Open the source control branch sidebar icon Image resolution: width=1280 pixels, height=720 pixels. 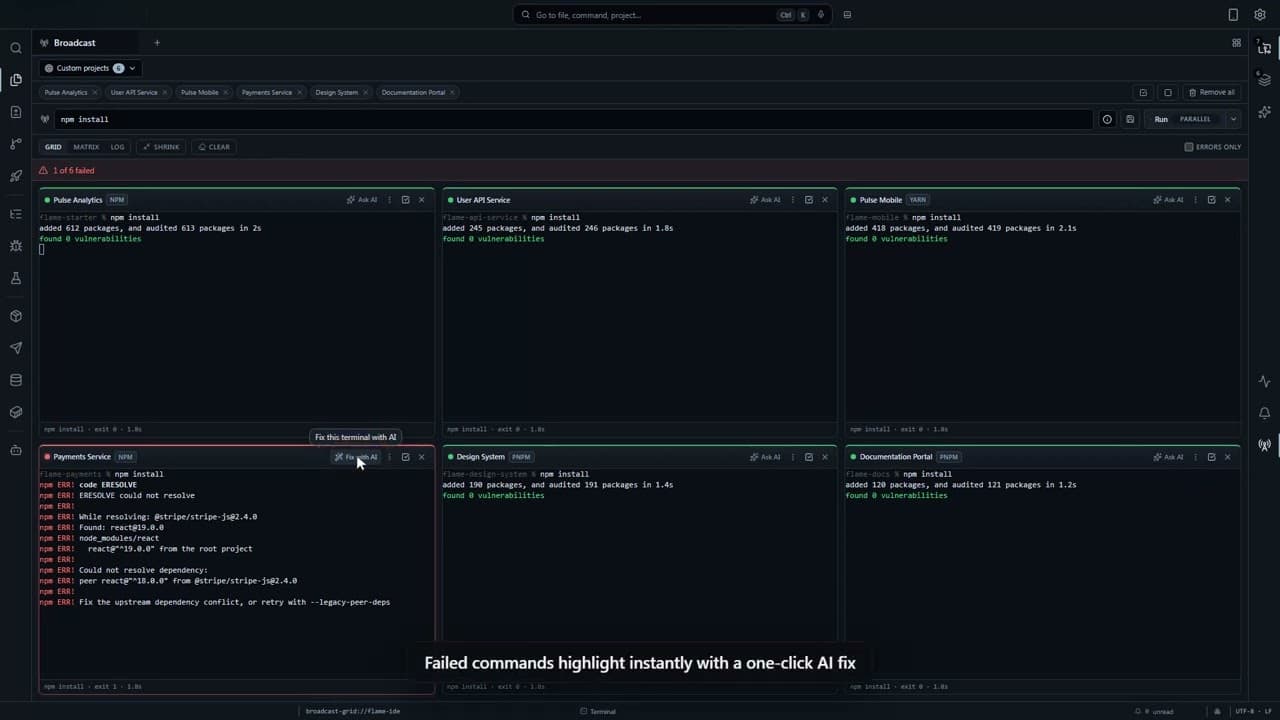(x=15, y=144)
